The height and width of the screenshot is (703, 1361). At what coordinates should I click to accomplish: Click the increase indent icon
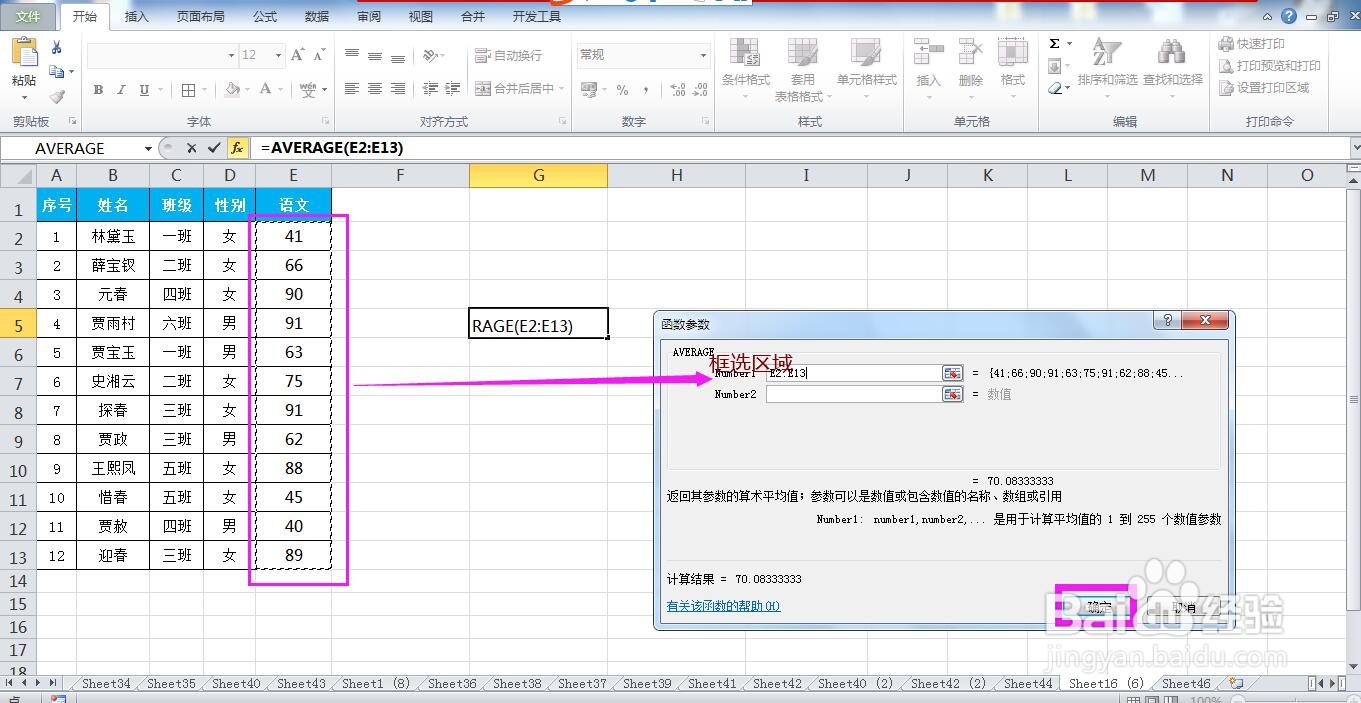point(452,89)
